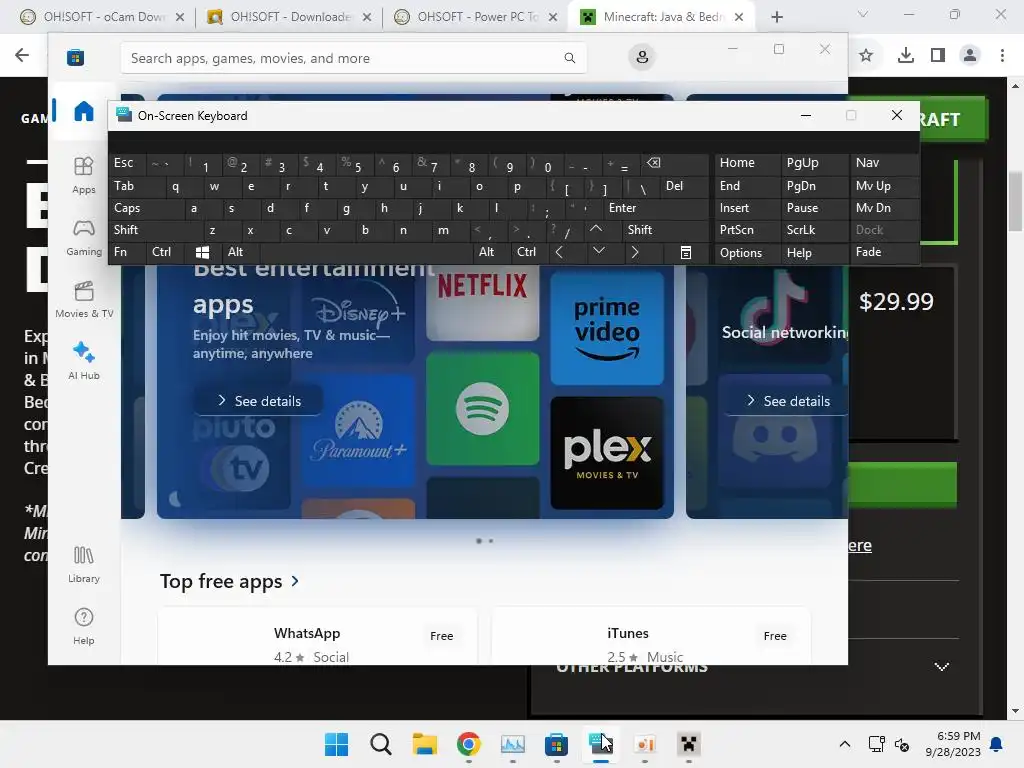This screenshot has height=768, width=1024.
Task: Click Free button for WhatsApp
Action: point(441,635)
